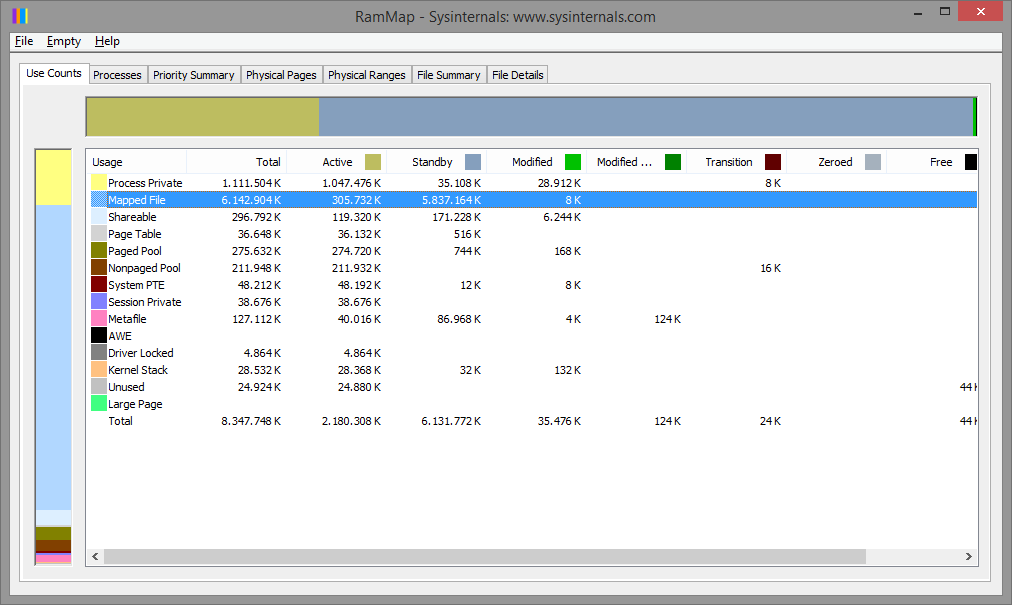Click the black AWE color icon
Image resolution: width=1012 pixels, height=605 pixels.
coord(99,336)
